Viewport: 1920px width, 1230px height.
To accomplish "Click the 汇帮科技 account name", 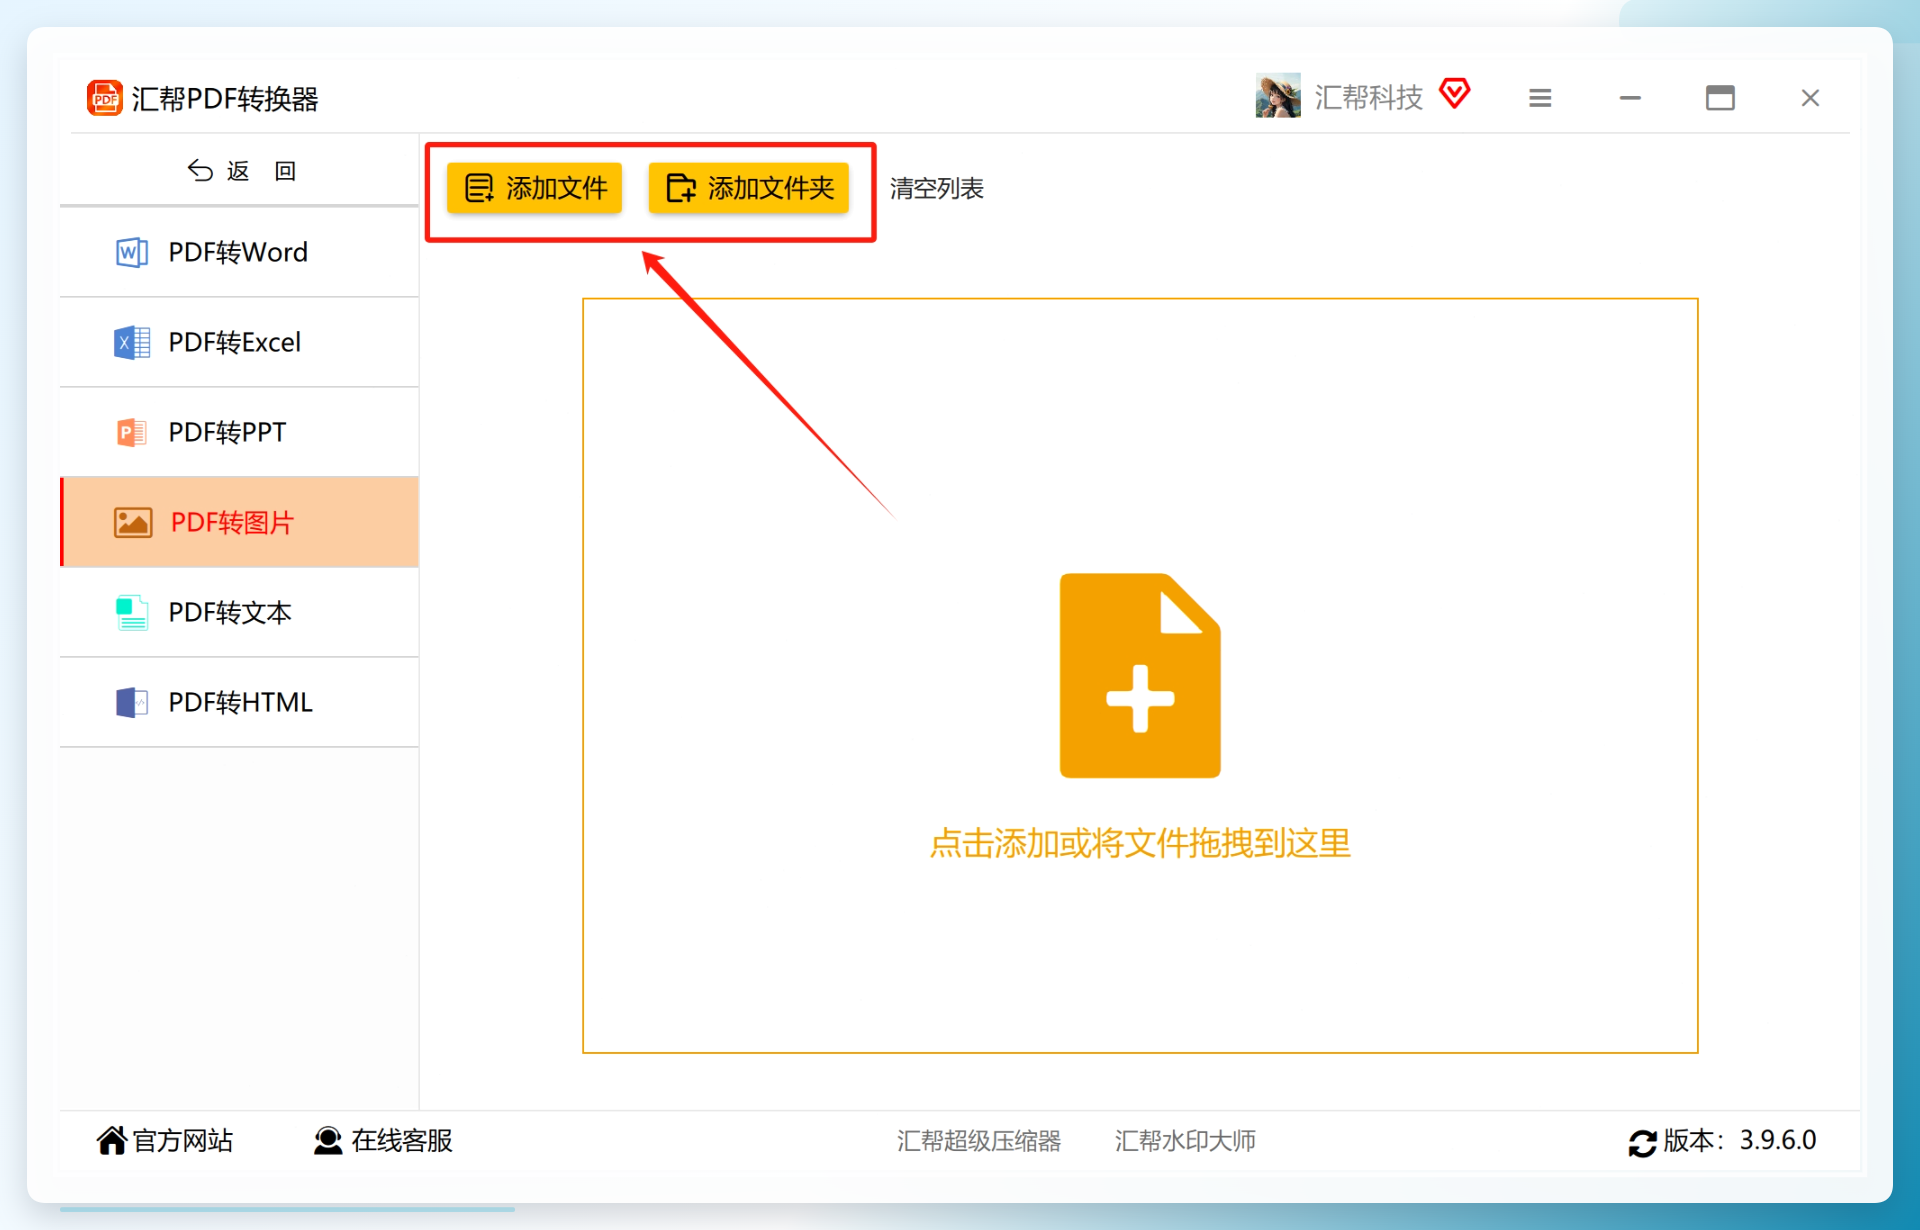I will coord(1368,97).
